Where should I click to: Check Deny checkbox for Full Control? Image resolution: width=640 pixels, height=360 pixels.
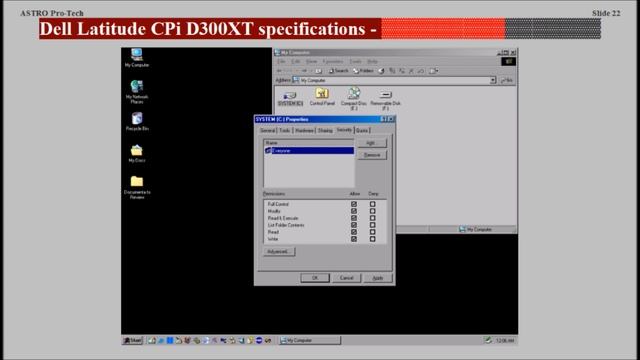coord(372,204)
